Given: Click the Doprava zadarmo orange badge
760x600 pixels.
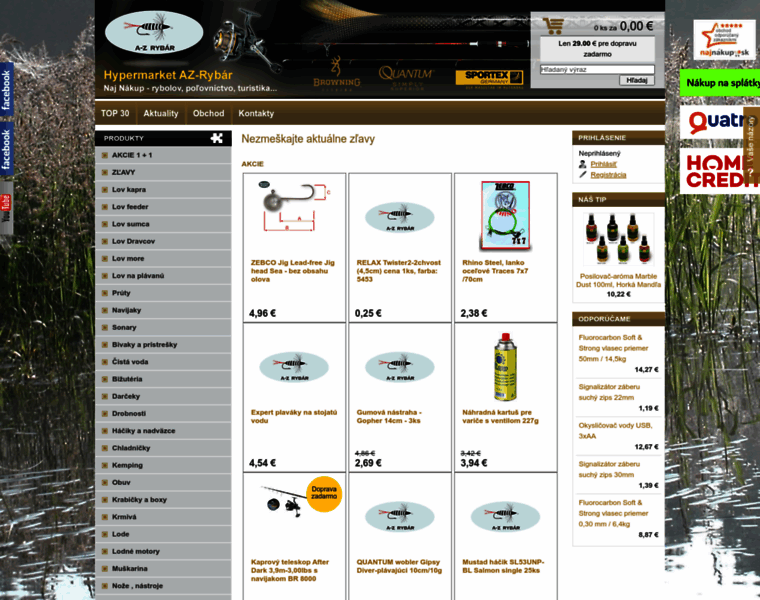Looking at the screenshot, I should click(x=324, y=494).
